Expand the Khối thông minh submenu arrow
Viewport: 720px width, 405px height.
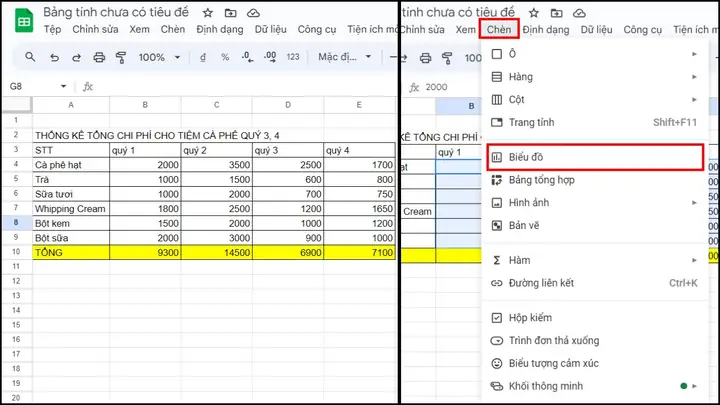coord(694,386)
